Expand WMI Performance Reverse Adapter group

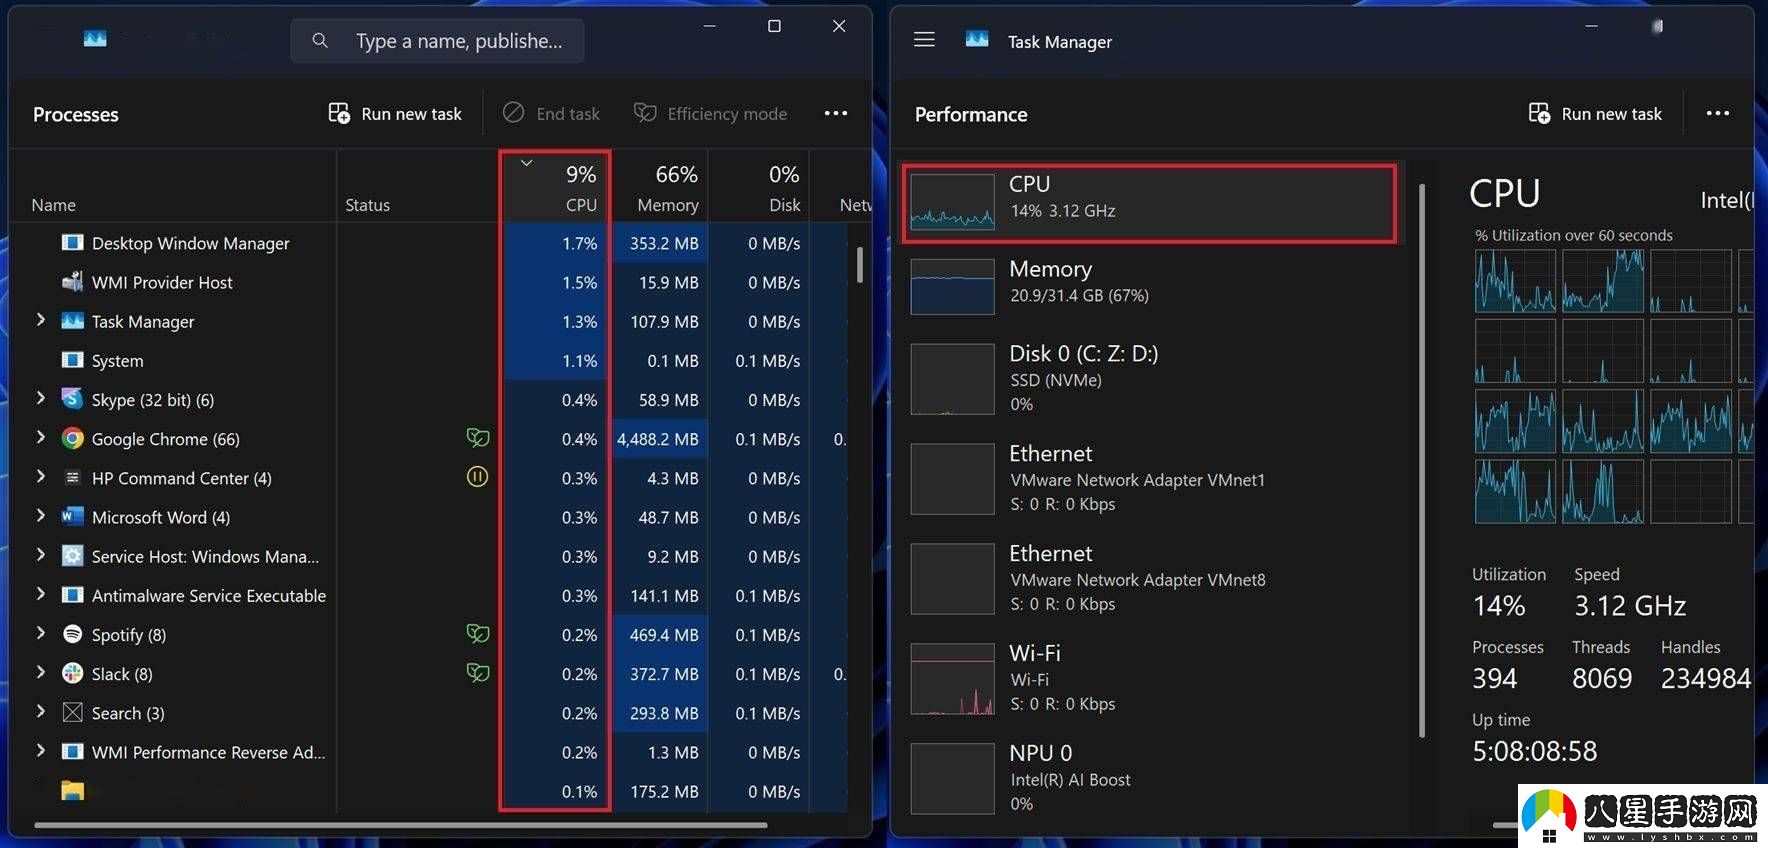point(41,751)
